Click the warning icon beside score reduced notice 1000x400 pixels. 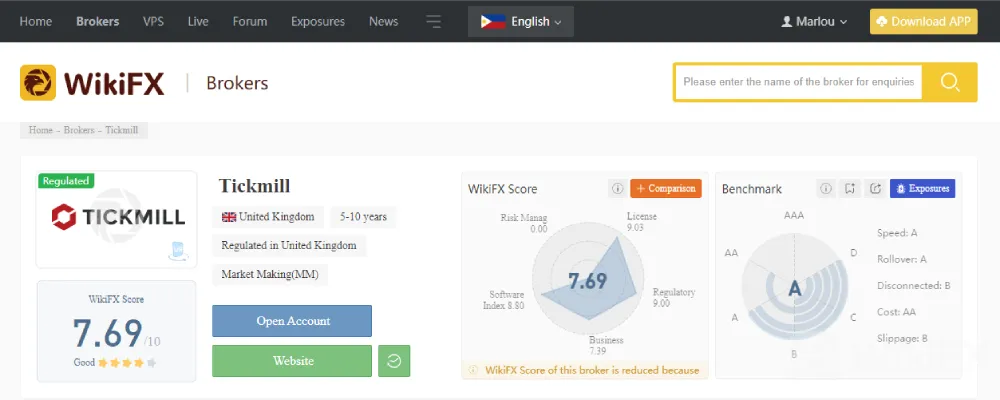coord(473,370)
